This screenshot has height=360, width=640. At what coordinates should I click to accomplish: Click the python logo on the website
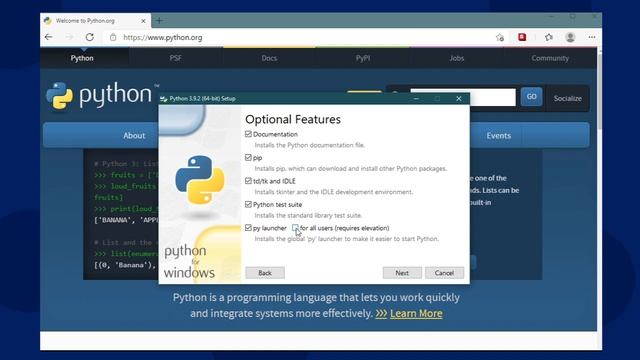point(100,95)
